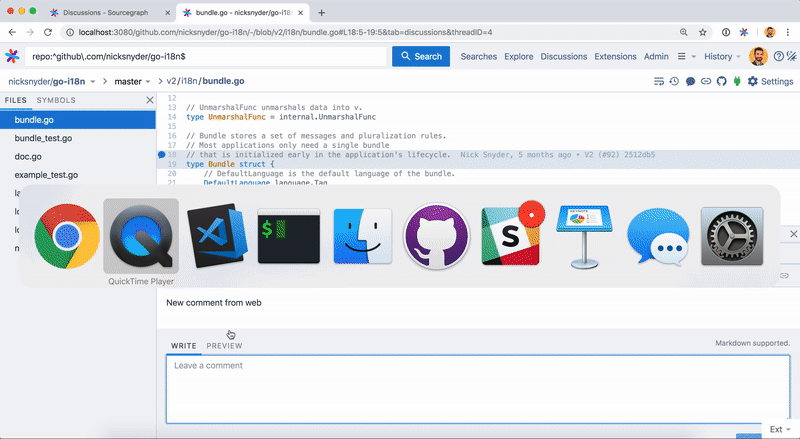
Task: Select Terminal in the app switcher
Action: tap(289, 236)
